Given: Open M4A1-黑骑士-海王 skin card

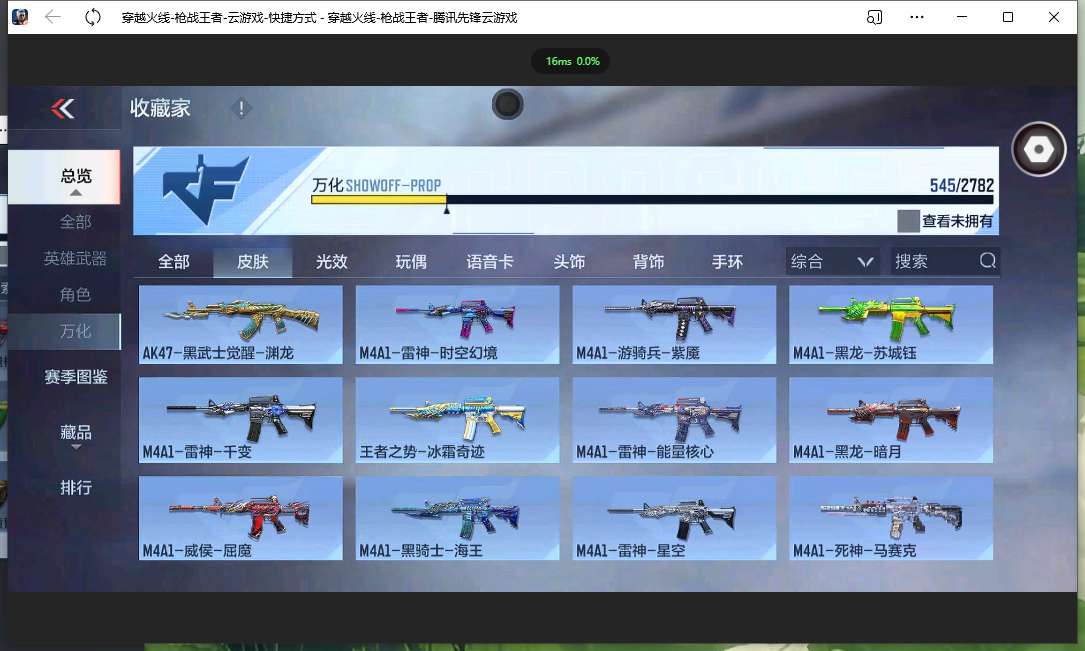Looking at the screenshot, I should click(457, 518).
